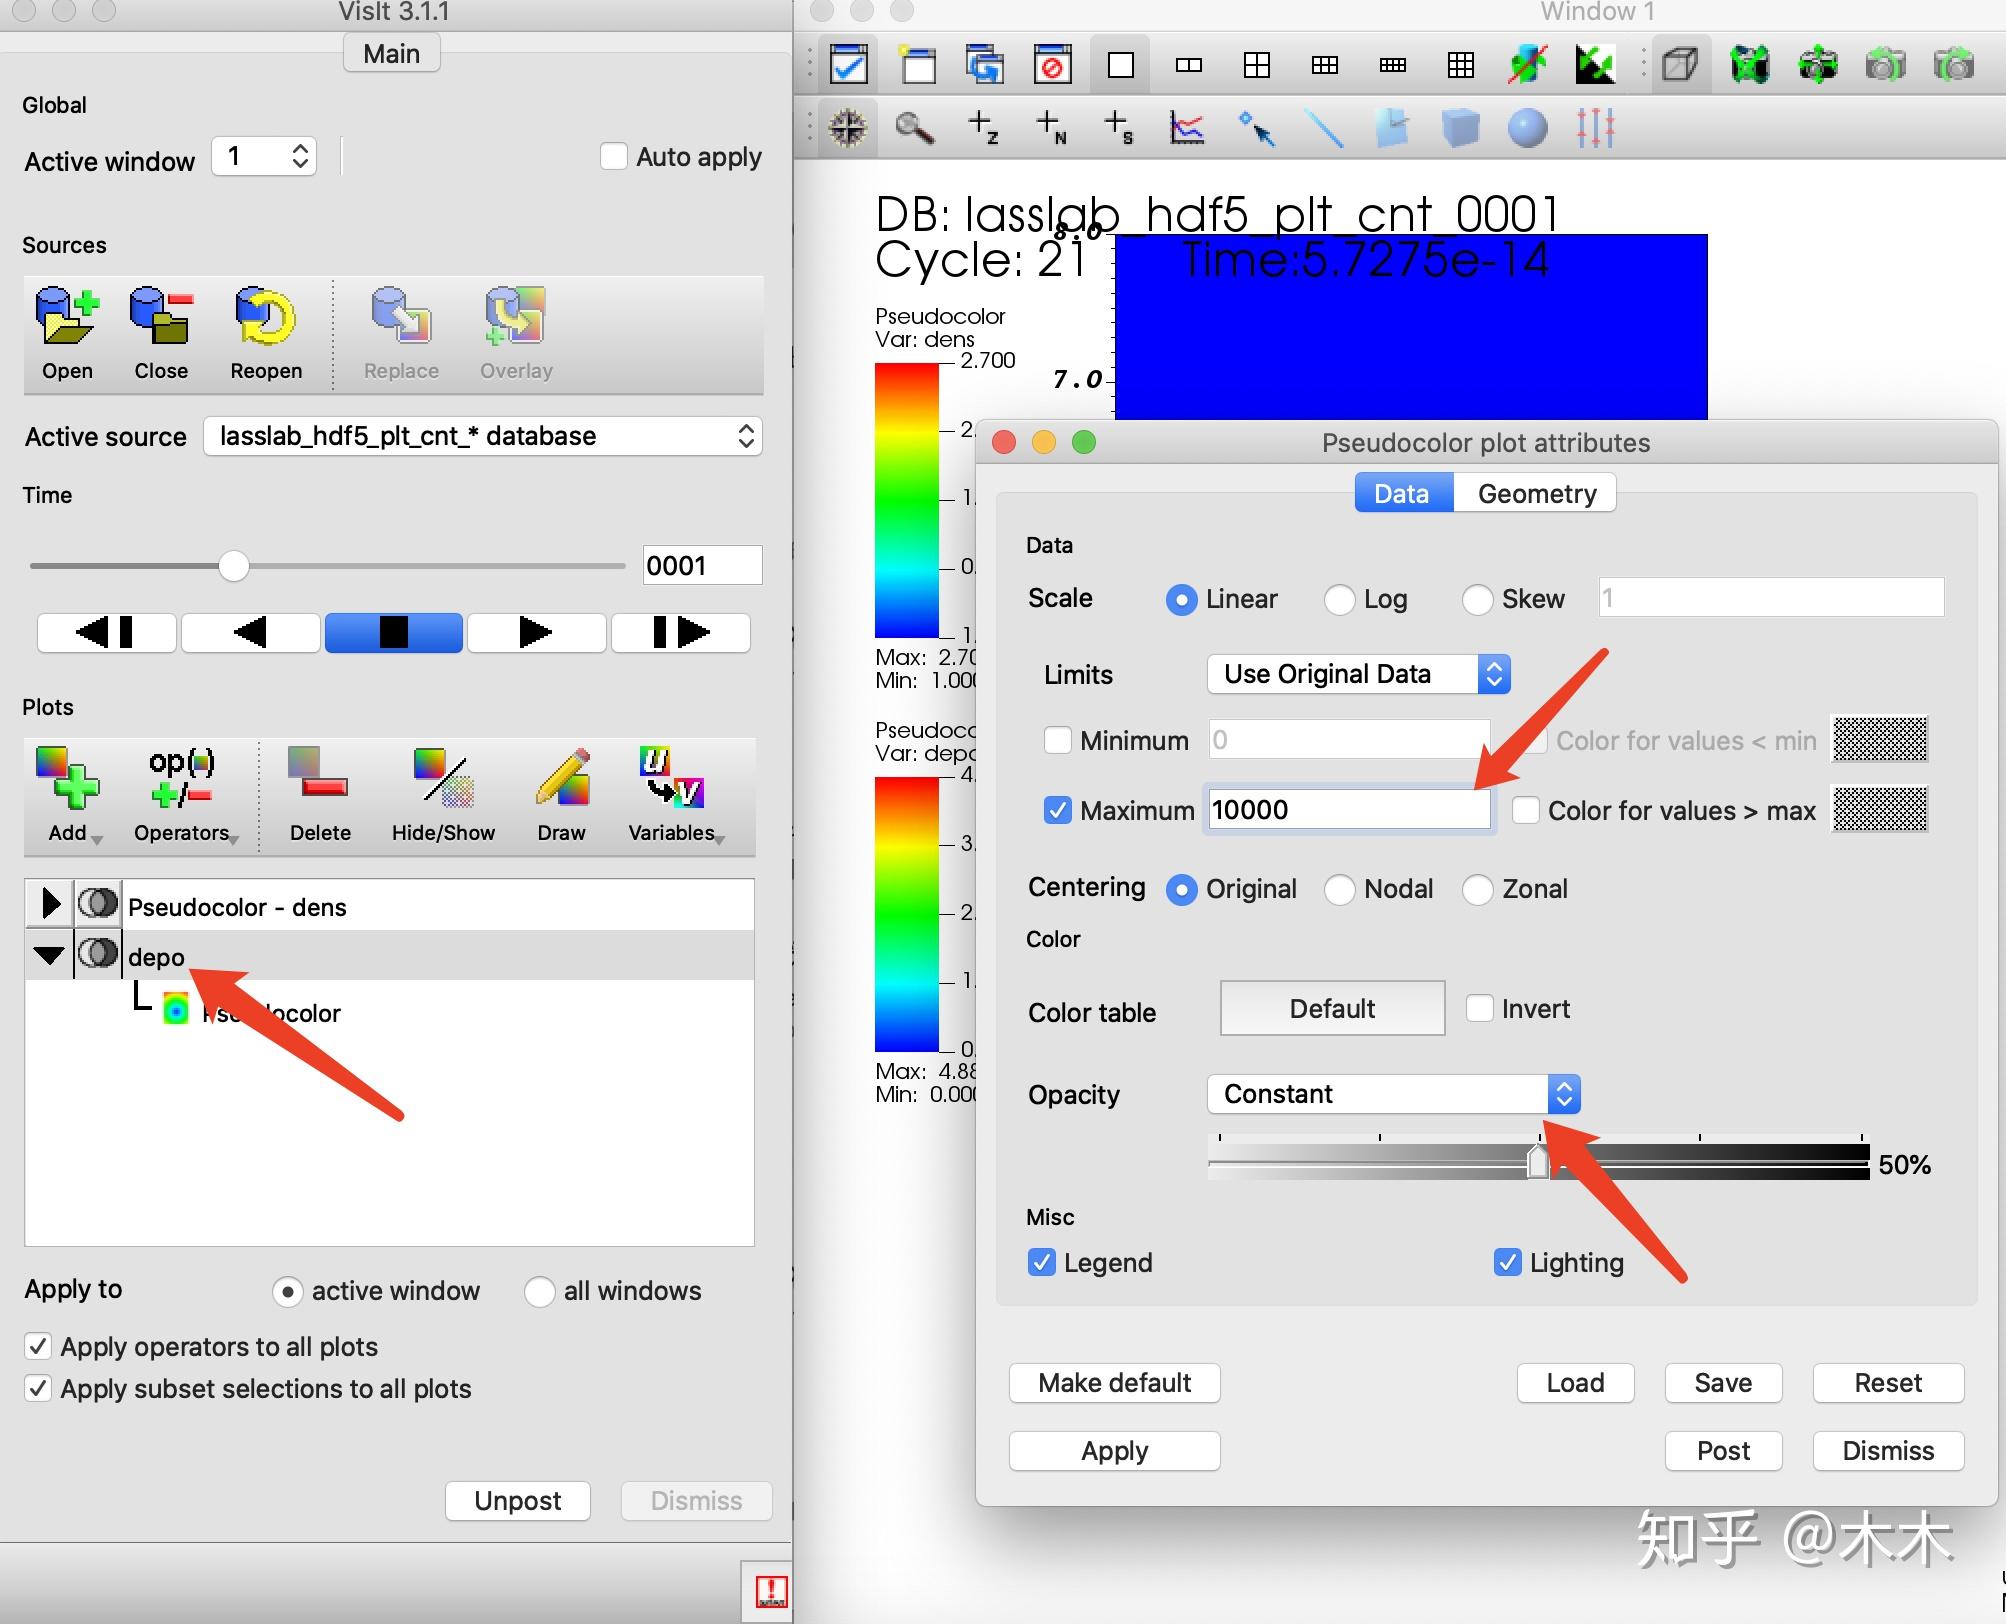Click Make default button
The height and width of the screenshot is (1624, 2006).
[x=1114, y=1382]
